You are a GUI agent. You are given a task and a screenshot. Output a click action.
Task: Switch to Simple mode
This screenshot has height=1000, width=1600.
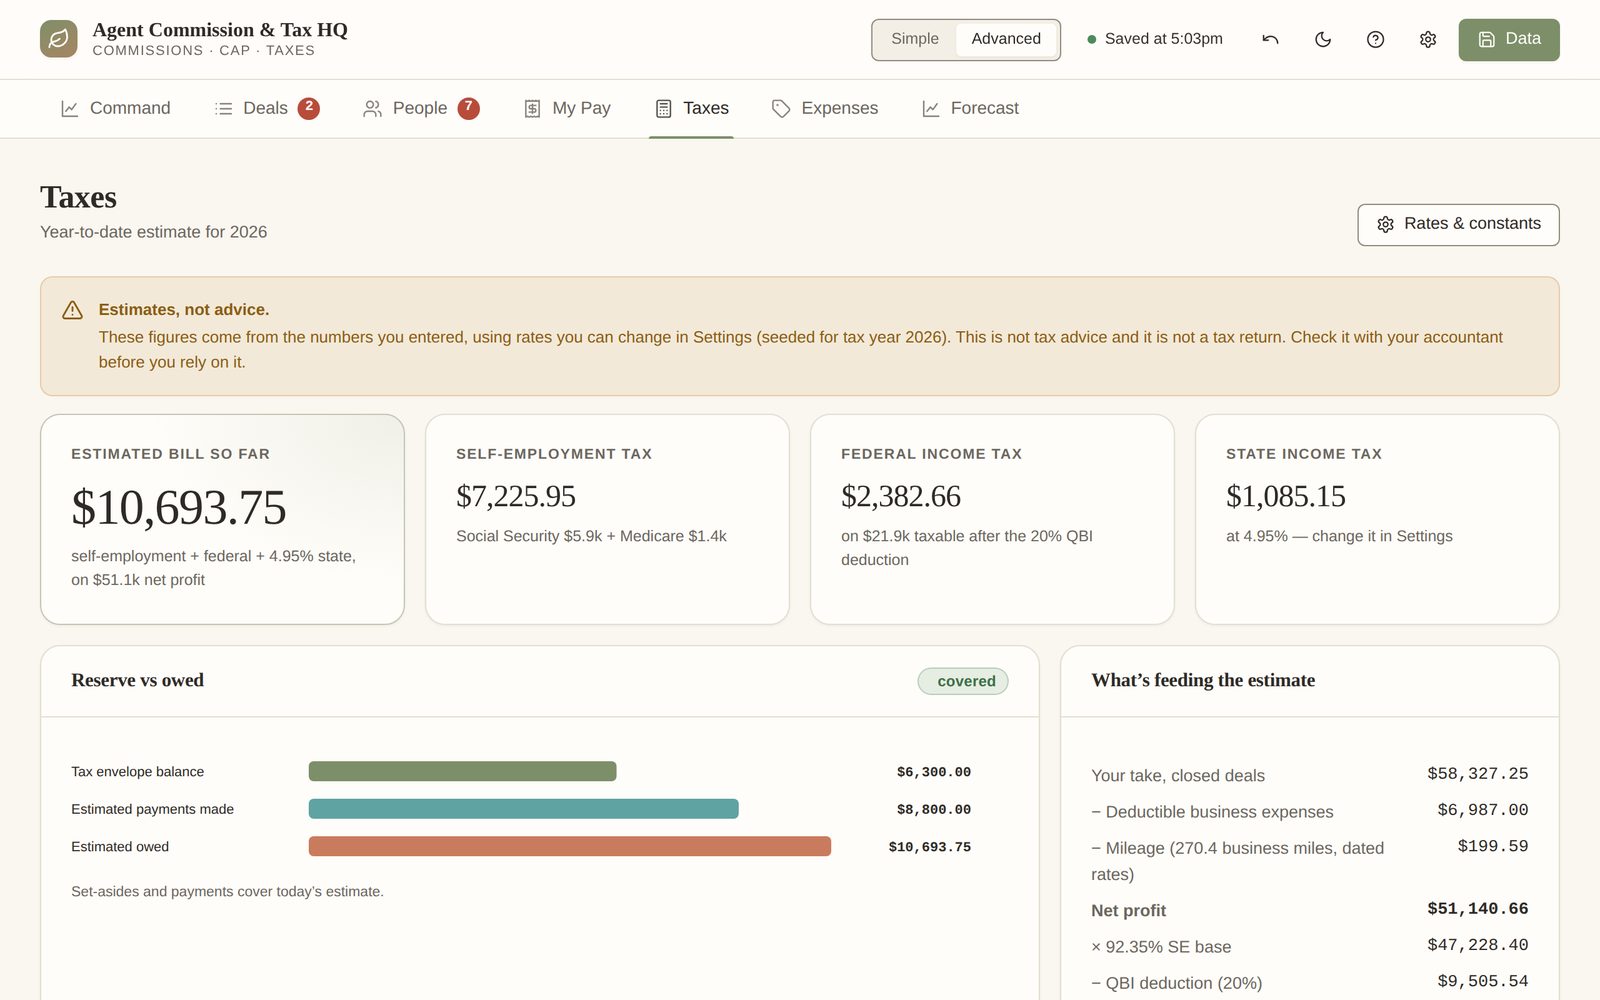tap(915, 39)
